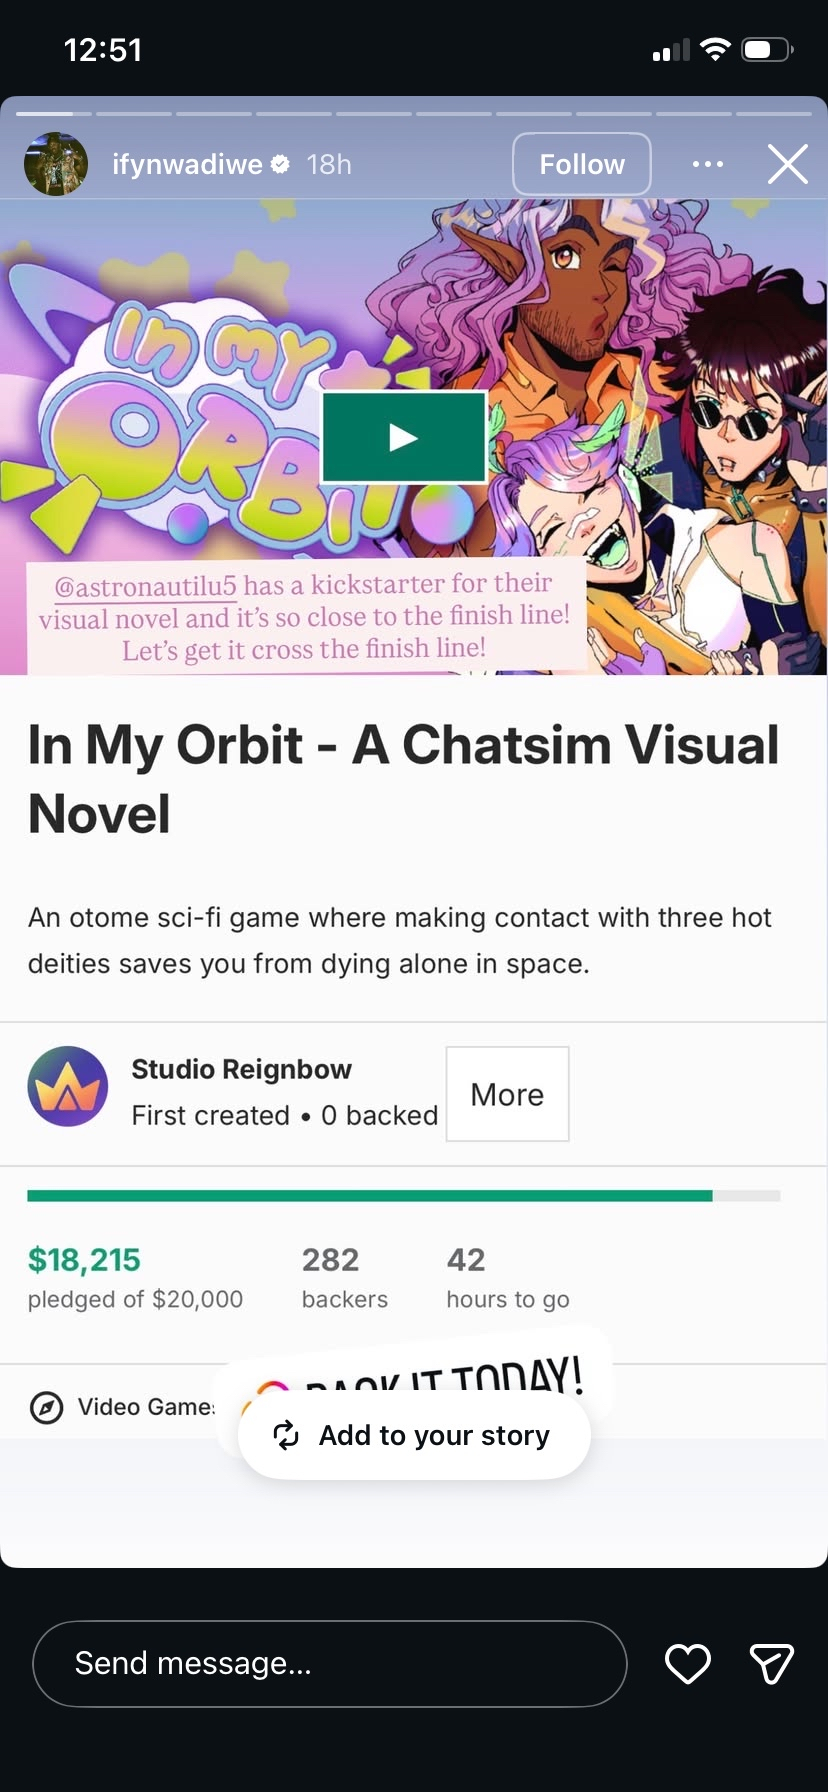
Task: Expand creator details with More button
Action: click(x=507, y=1094)
